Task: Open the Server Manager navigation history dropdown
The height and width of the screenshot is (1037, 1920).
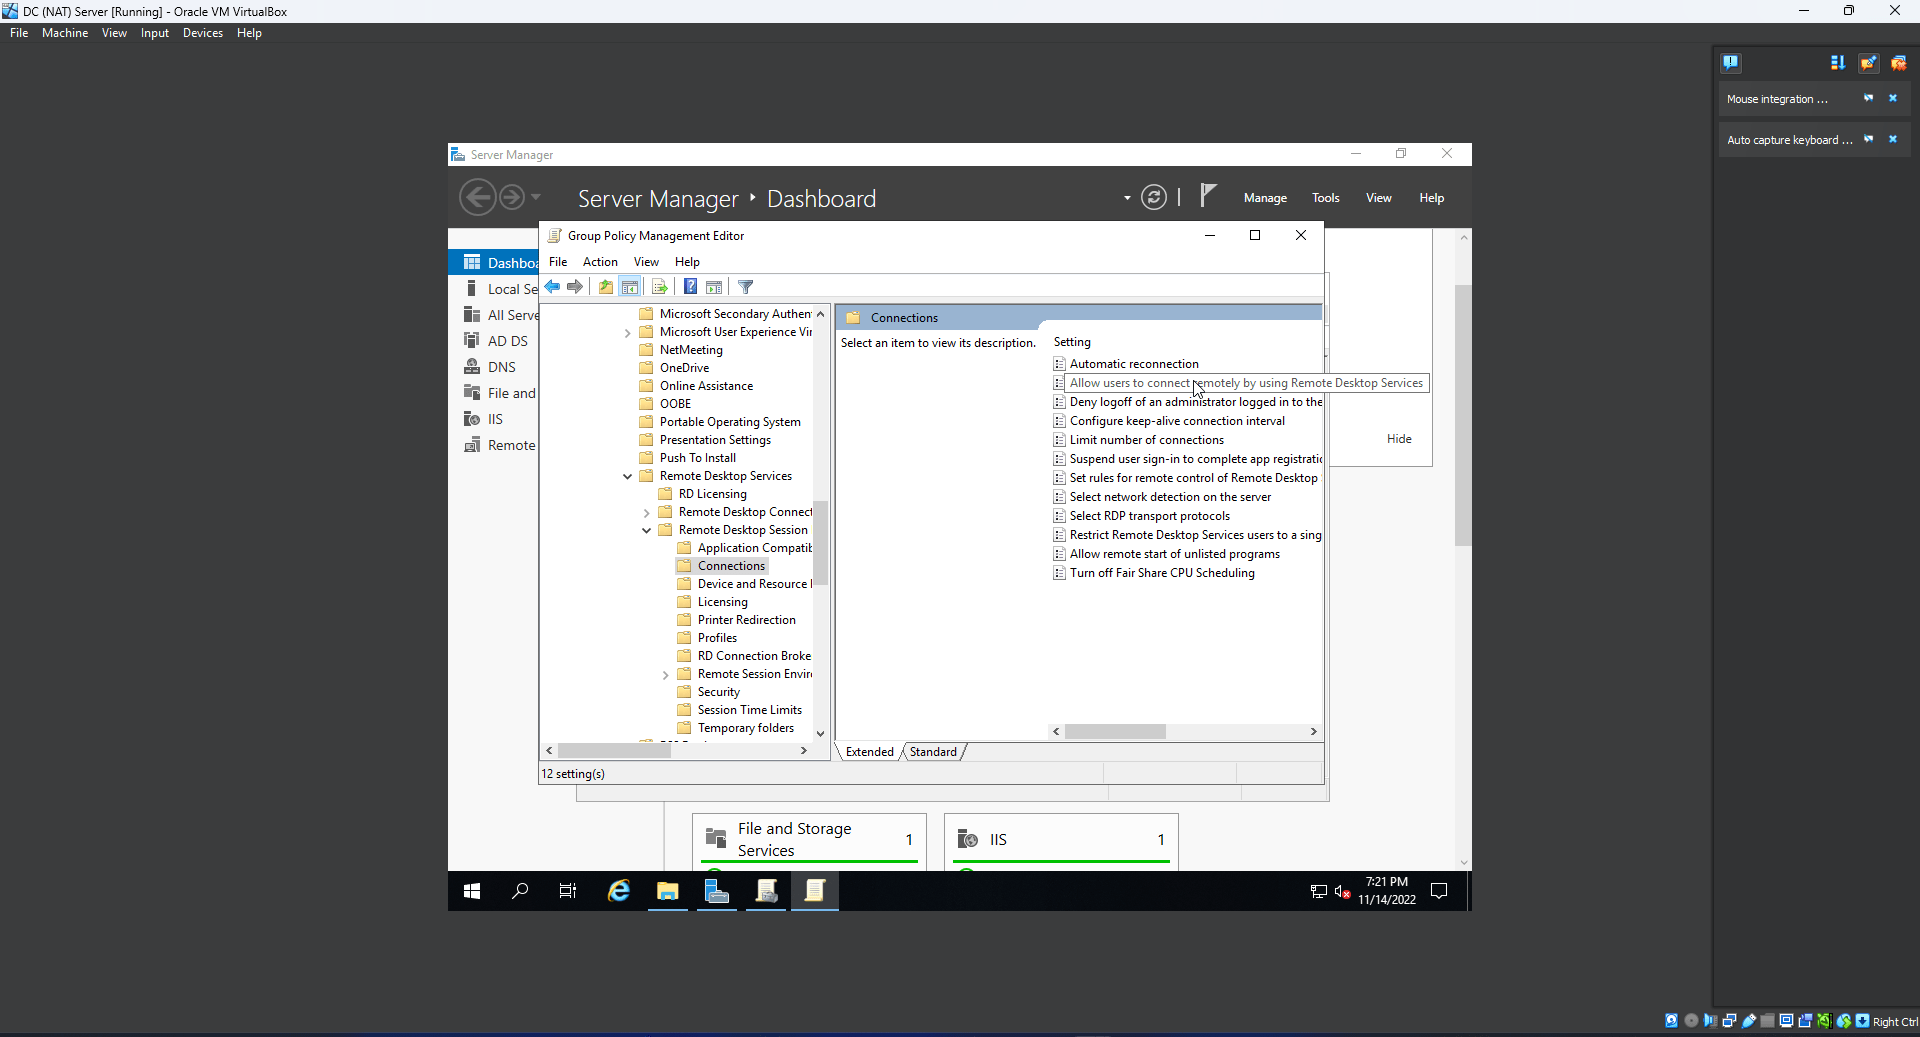Action: click(536, 197)
